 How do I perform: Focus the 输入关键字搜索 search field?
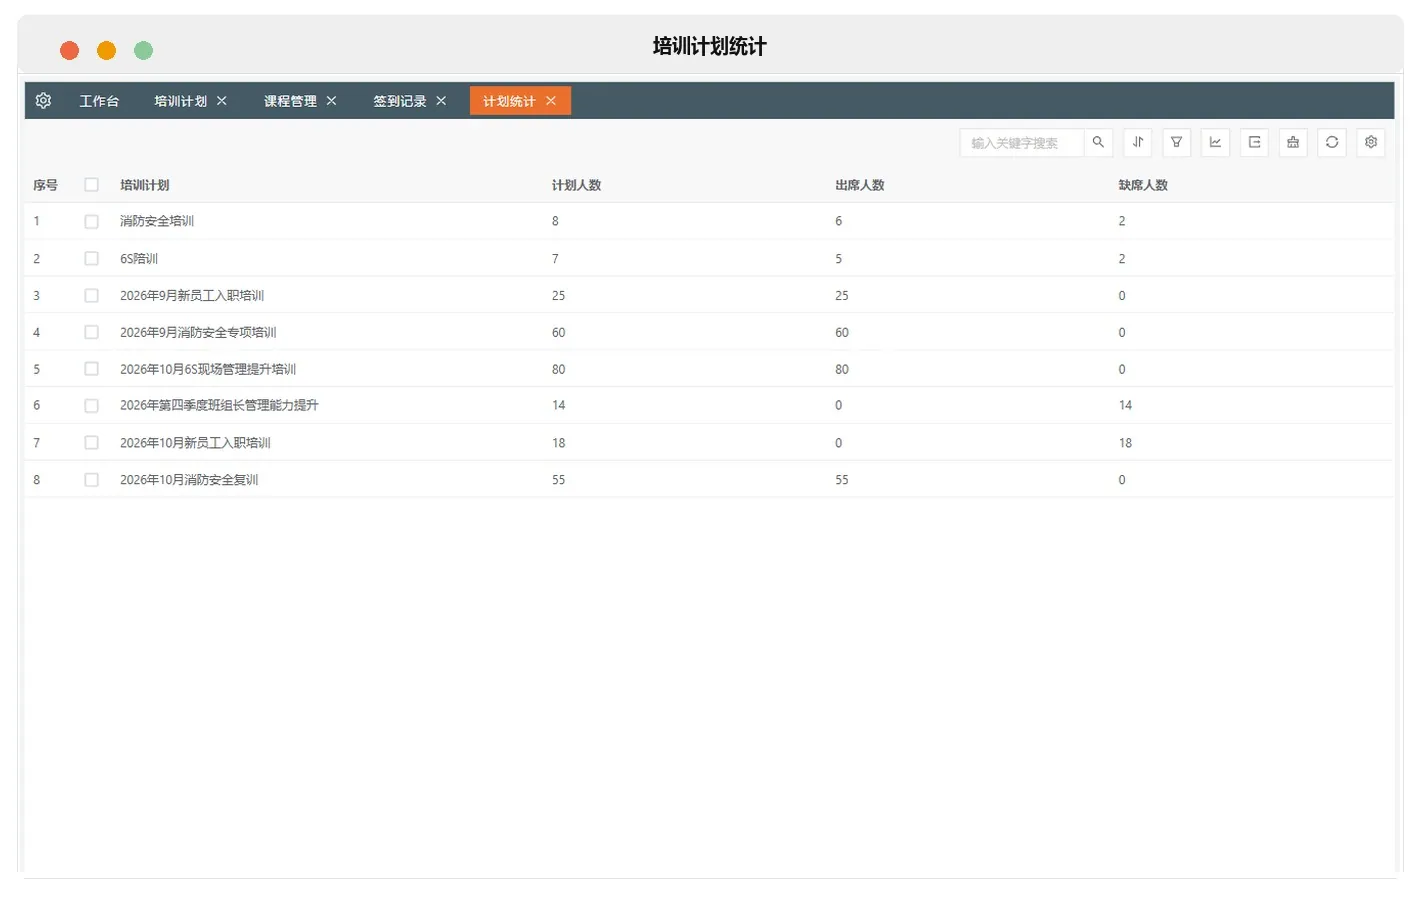tap(1022, 142)
